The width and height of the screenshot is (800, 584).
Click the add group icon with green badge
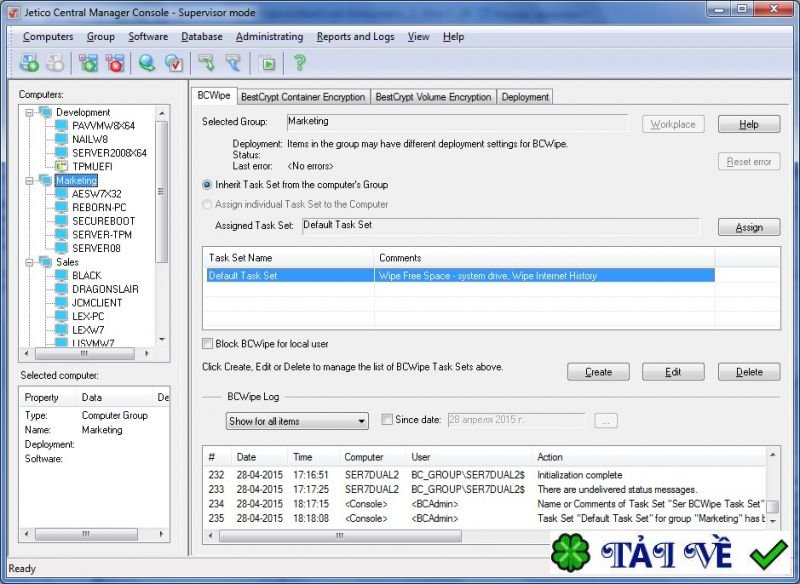coord(89,63)
